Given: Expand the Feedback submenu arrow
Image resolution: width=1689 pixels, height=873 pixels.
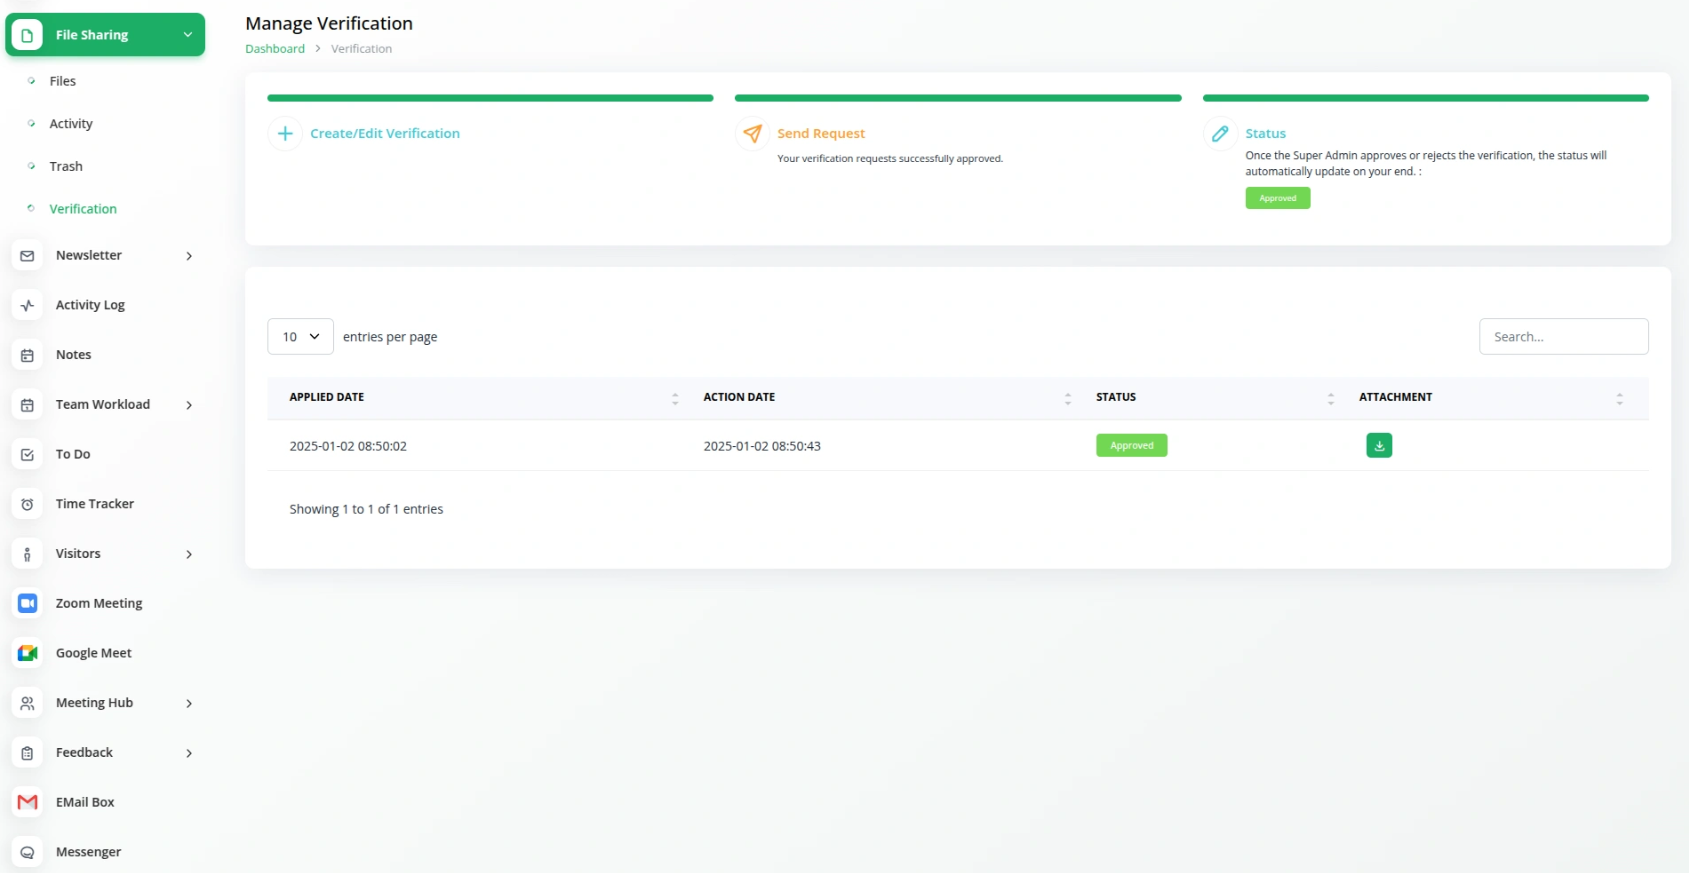Looking at the screenshot, I should coord(189,753).
